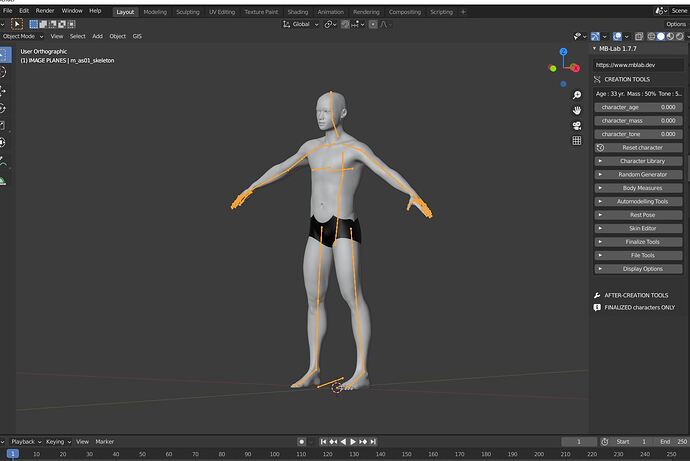Image resolution: width=690 pixels, height=461 pixels.
Task: Open the https://www.mblab.dev link
Action: pos(638,65)
